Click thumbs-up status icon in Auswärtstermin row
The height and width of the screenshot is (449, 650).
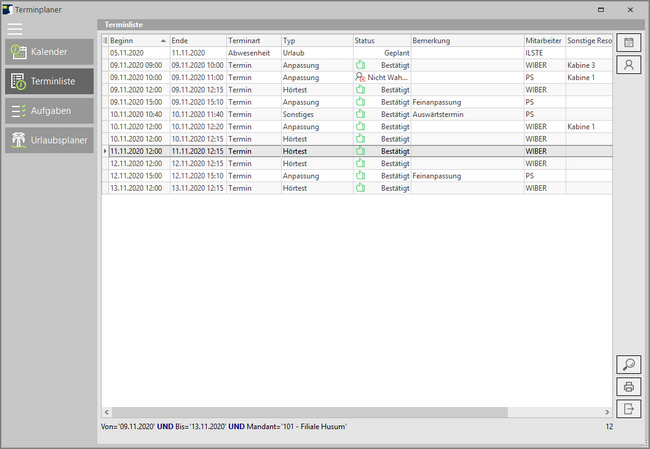[360, 114]
